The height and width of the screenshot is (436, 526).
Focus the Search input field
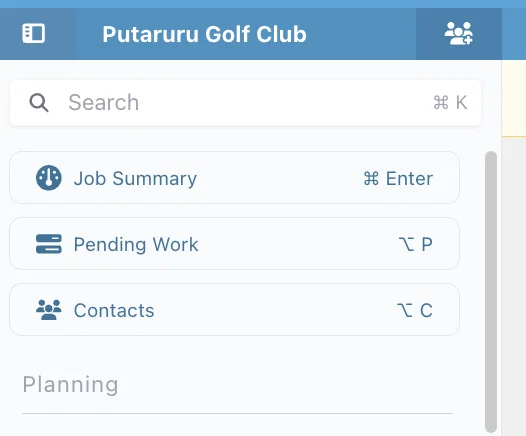coord(245,103)
